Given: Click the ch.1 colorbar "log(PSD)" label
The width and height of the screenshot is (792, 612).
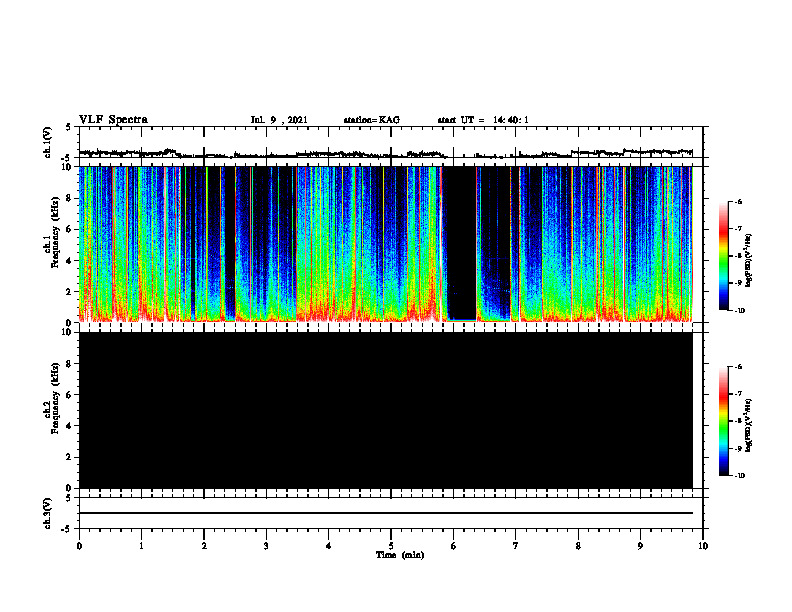Looking at the screenshot, I should point(748,261).
